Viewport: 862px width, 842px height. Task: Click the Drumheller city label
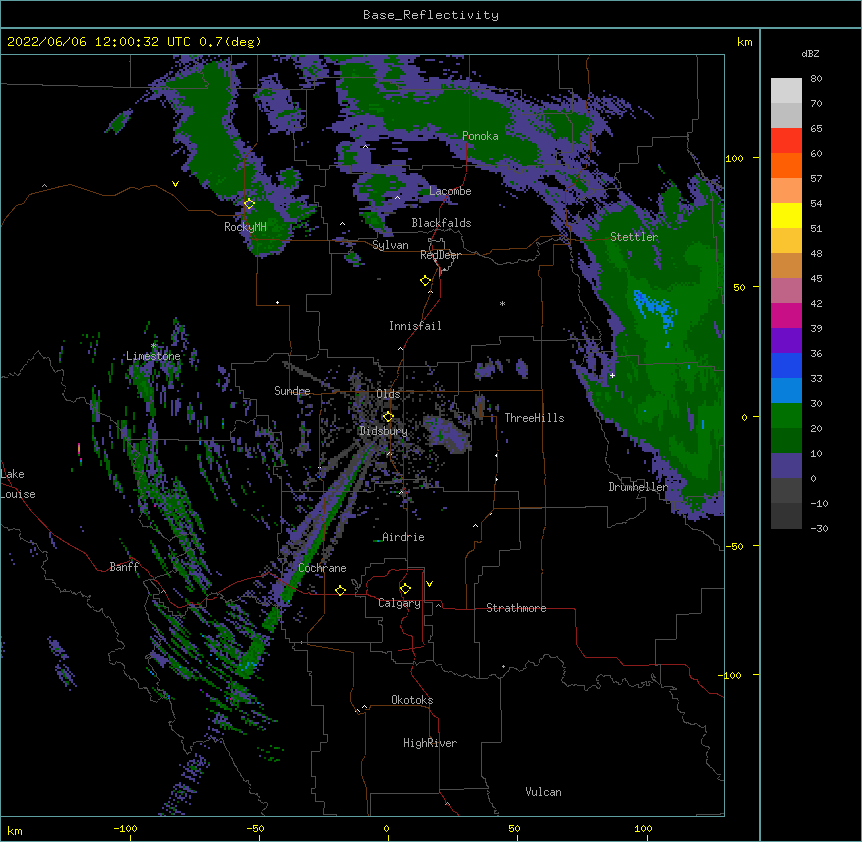click(638, 487)
